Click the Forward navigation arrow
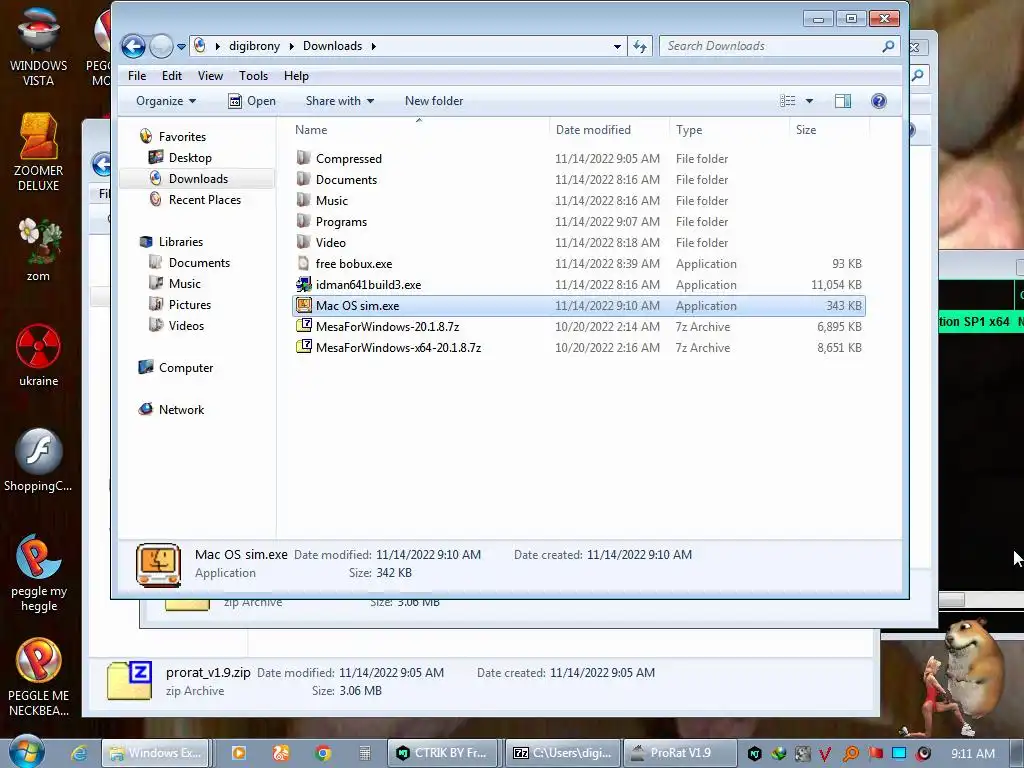 point(161,46)
